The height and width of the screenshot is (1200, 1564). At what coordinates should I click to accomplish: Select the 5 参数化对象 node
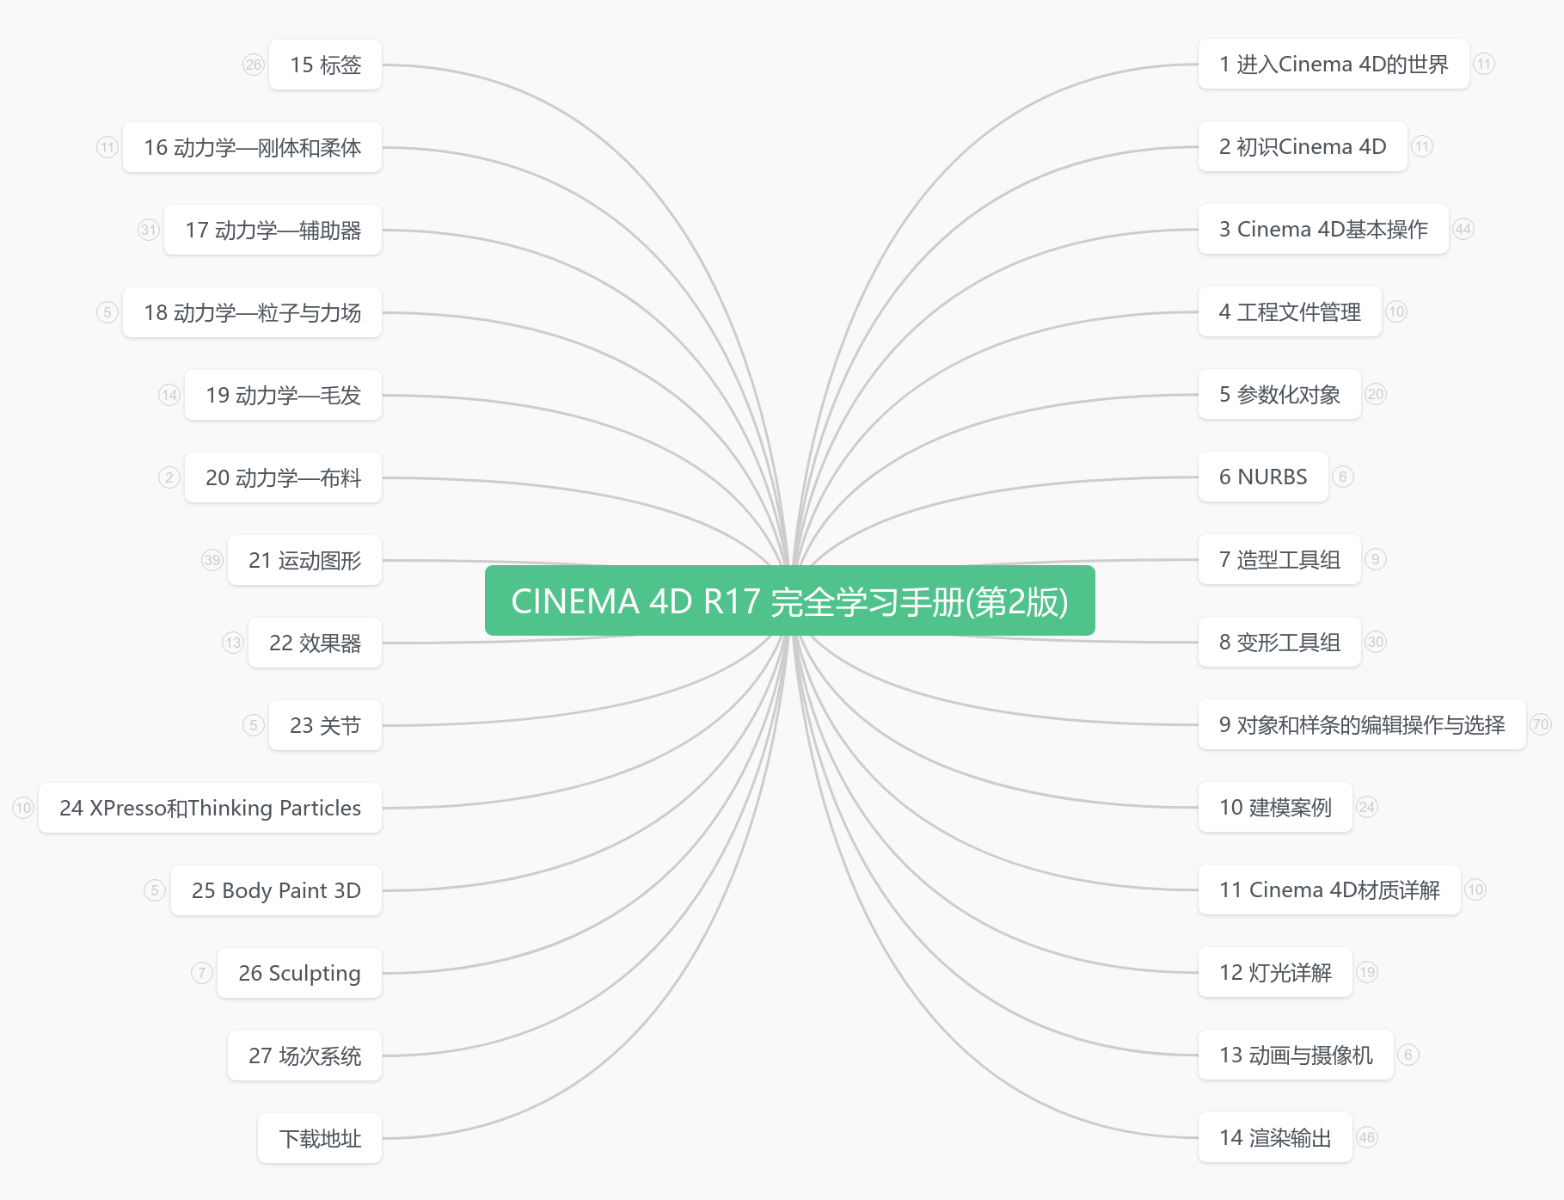1279,394
